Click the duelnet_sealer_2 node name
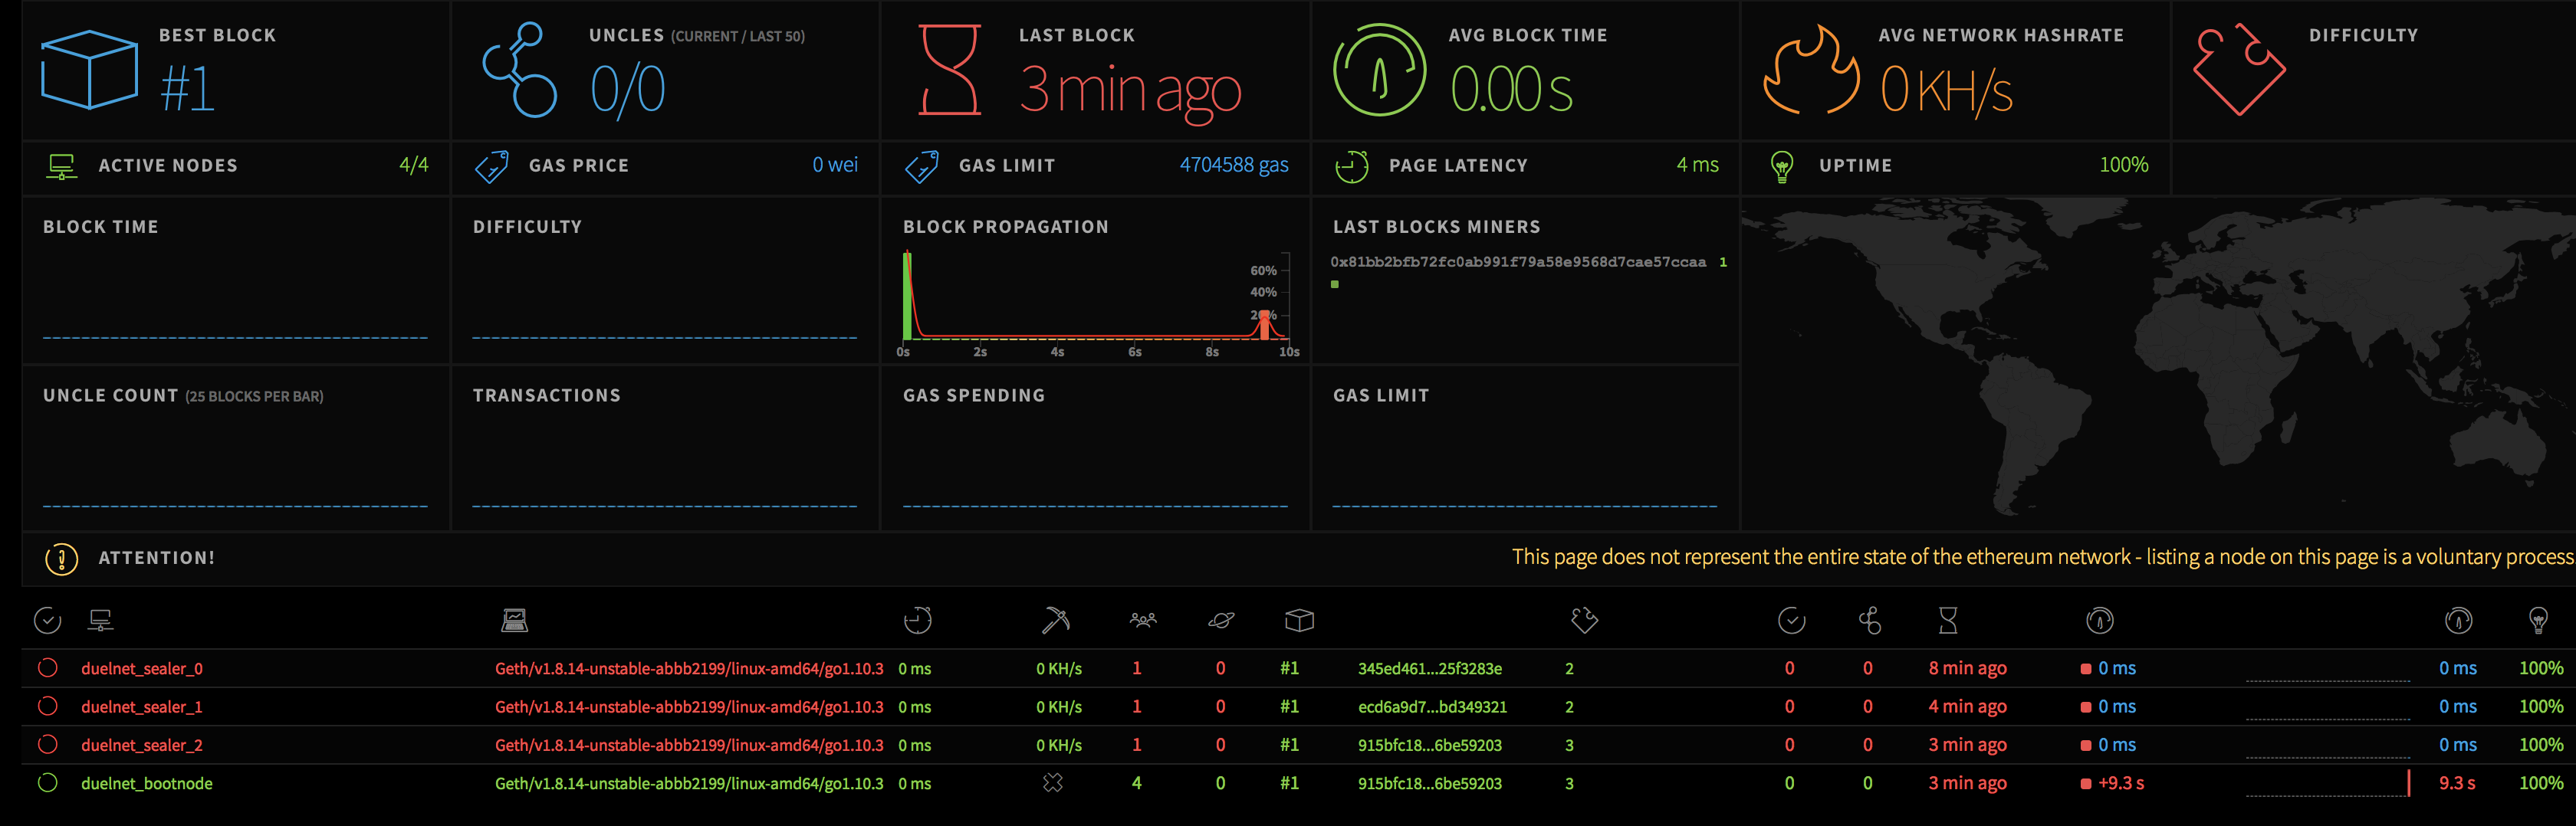Image resolution: width=2576 pixels, height=826 pixels. (142, 745)
